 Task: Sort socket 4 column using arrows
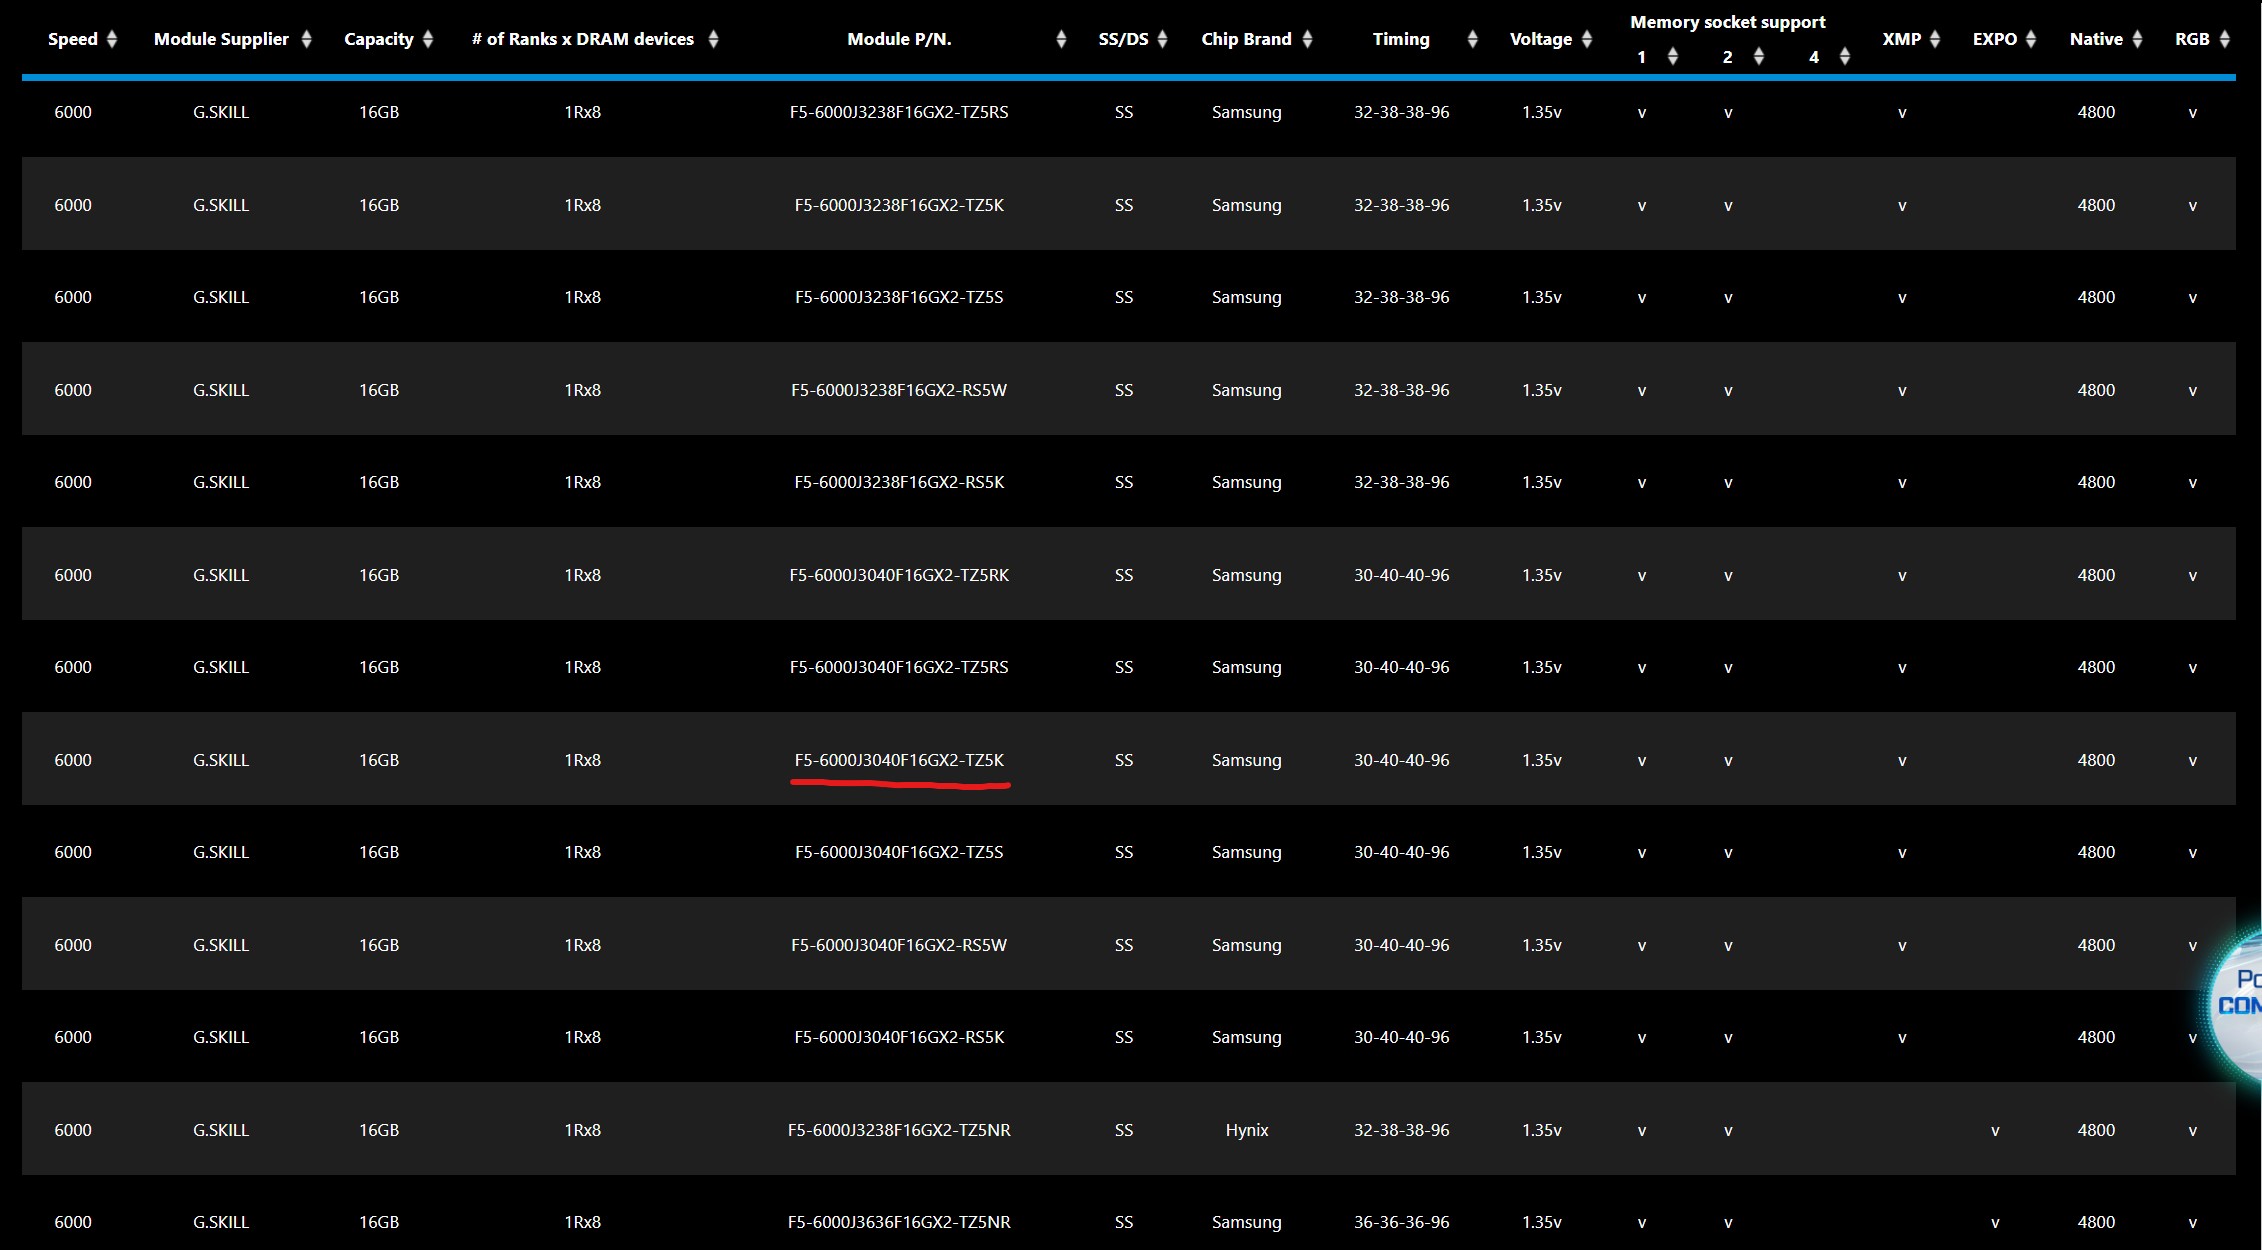1845,57
